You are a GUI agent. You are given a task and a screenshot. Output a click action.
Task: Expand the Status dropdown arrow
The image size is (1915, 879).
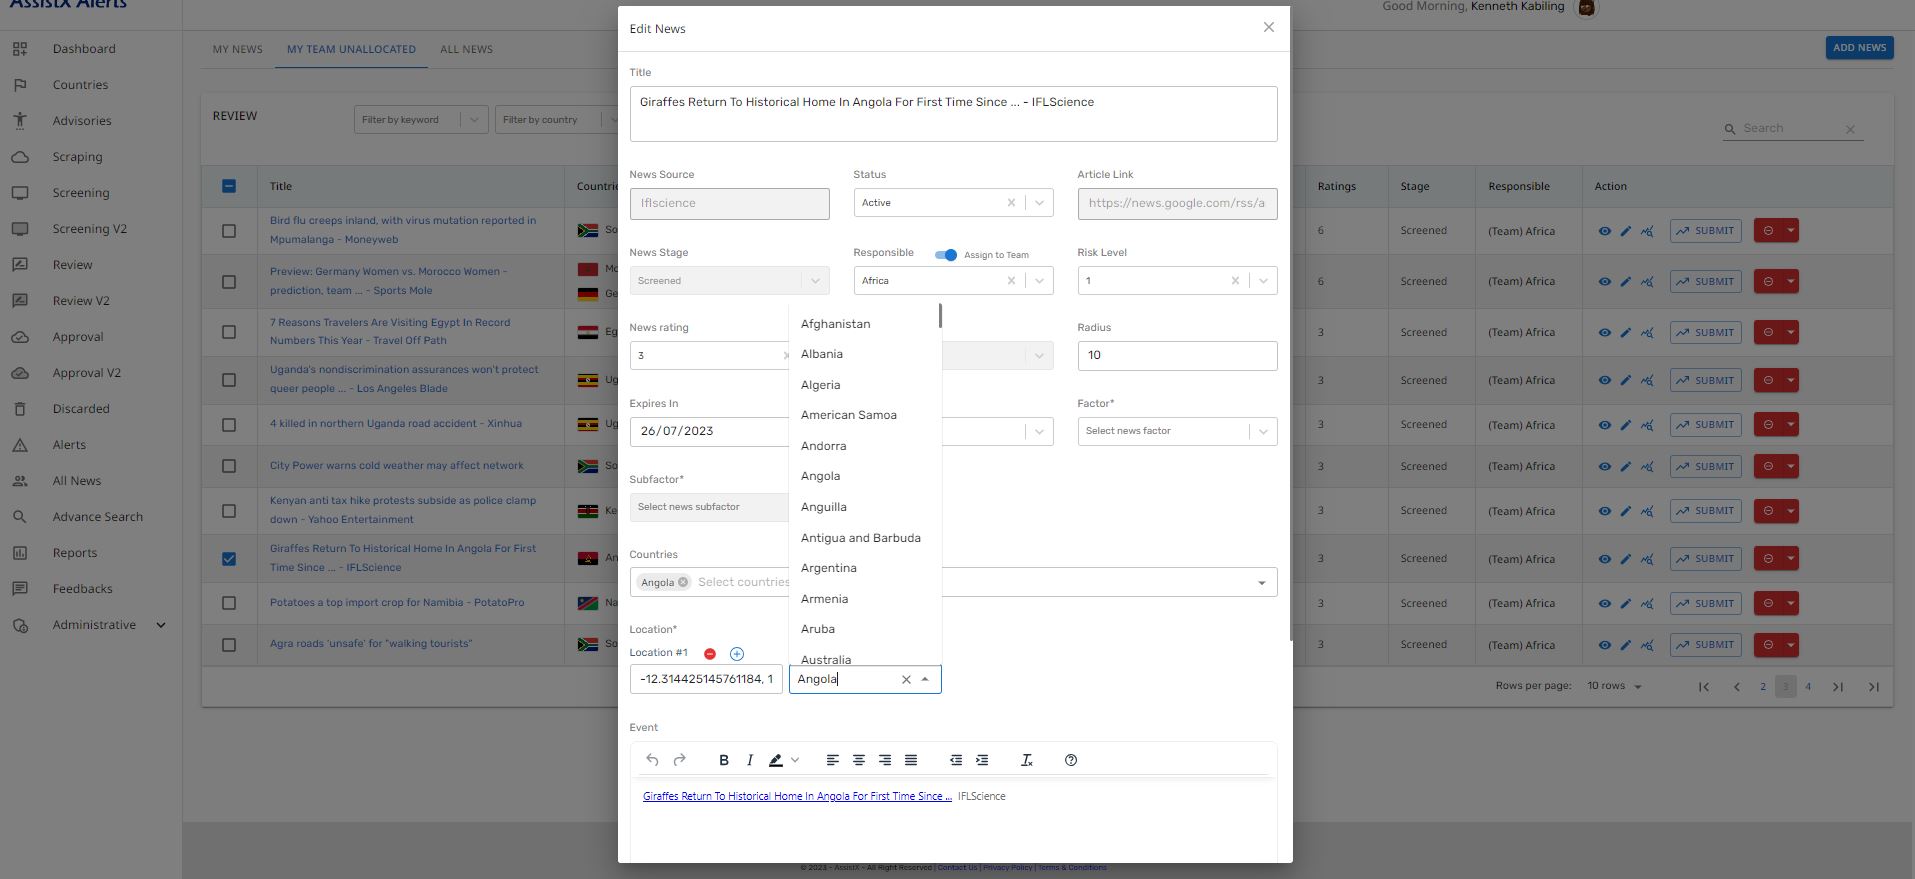(1039, 203)
